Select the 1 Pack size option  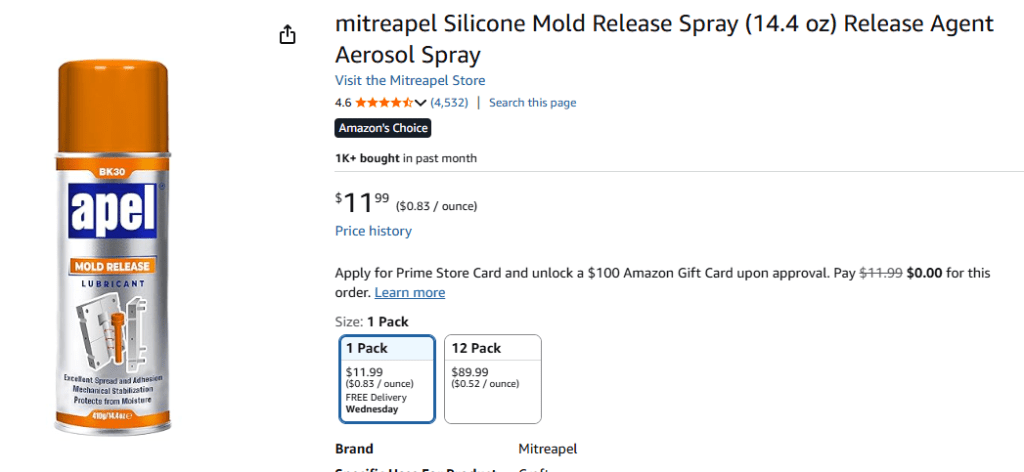coord(387,379)
